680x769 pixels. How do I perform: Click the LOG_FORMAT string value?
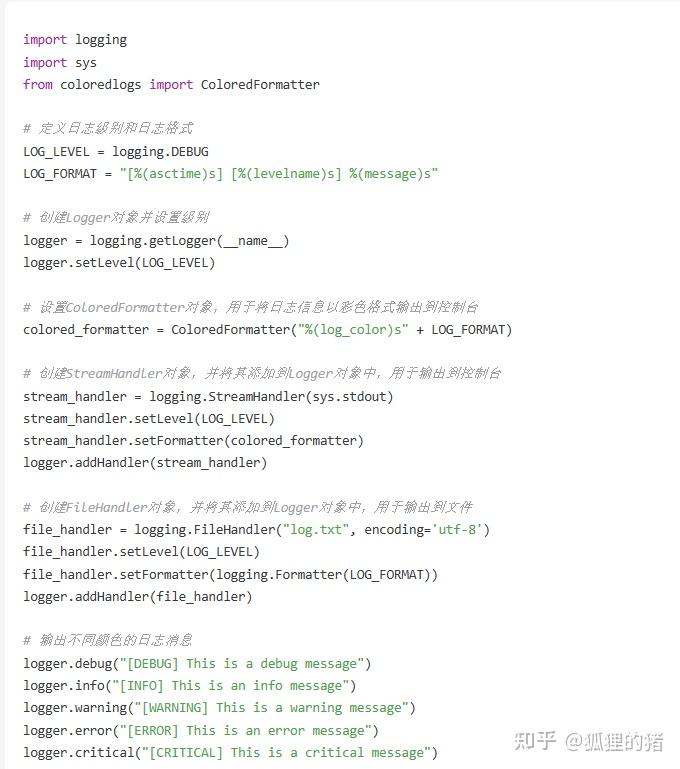click(x=278, y=174)
